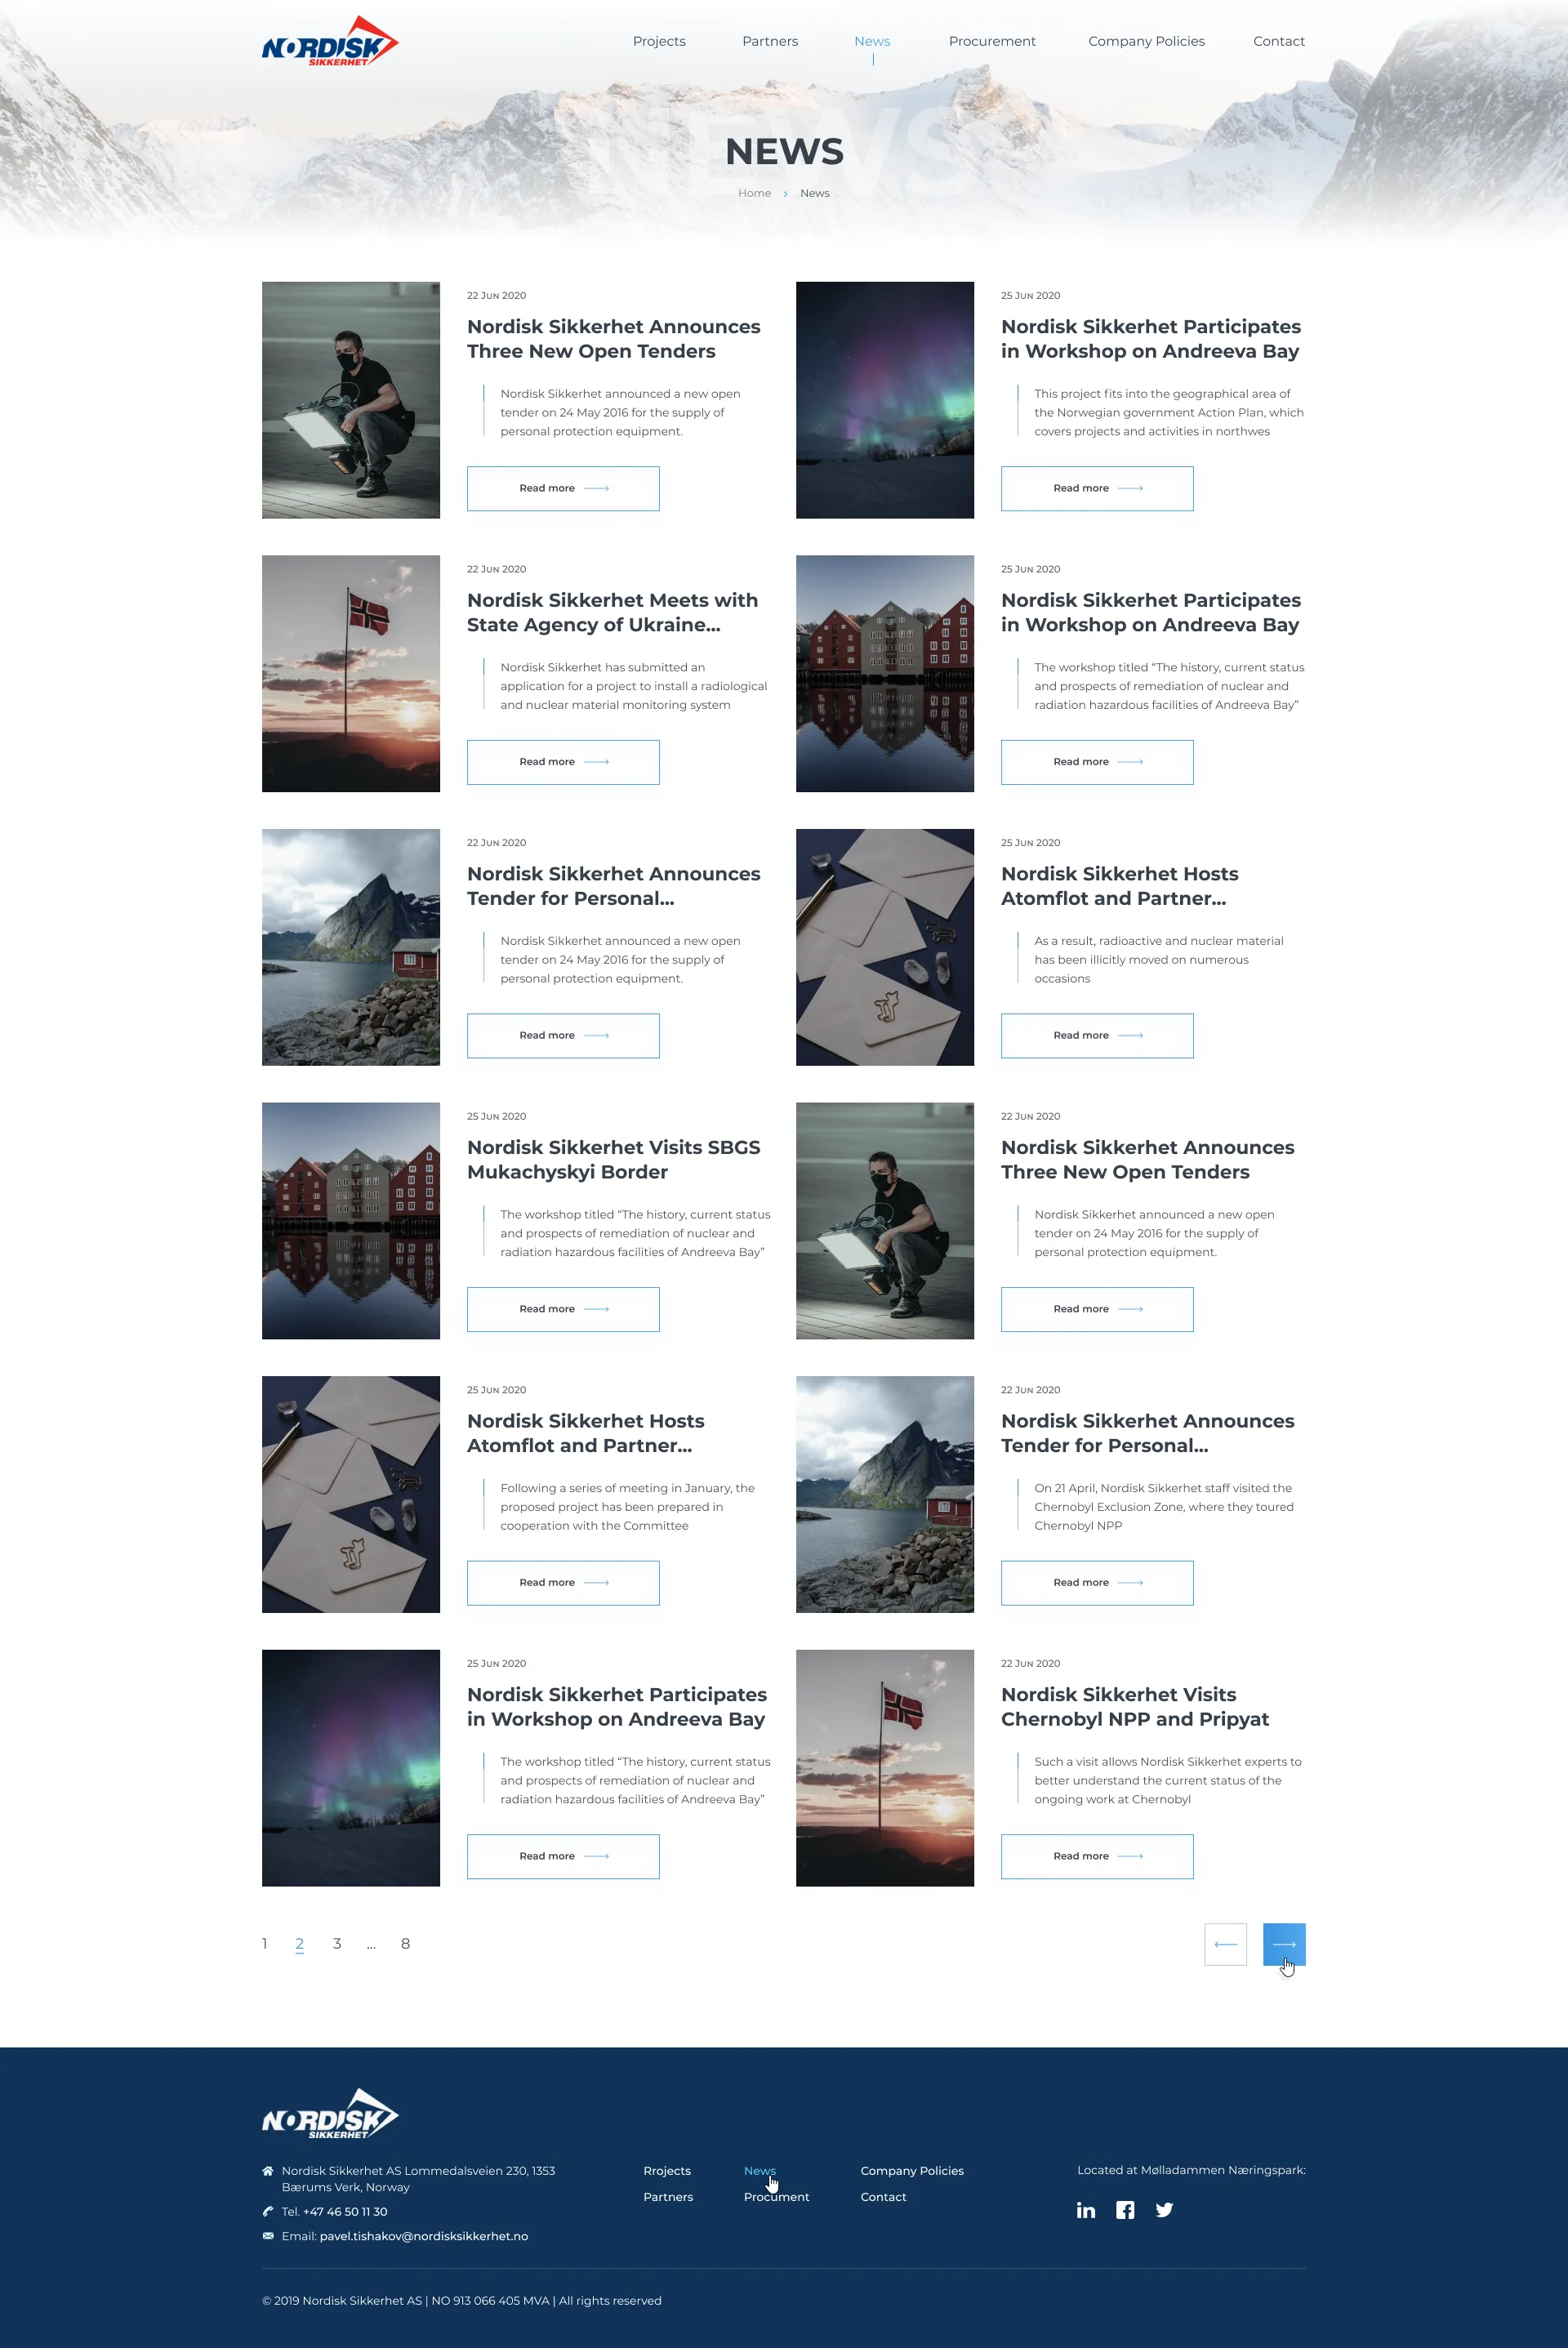Open headline Nordisk Sikkerhet Meets with State Agency
This screenshot has width=1568, height=2348.
click(612, 612)
